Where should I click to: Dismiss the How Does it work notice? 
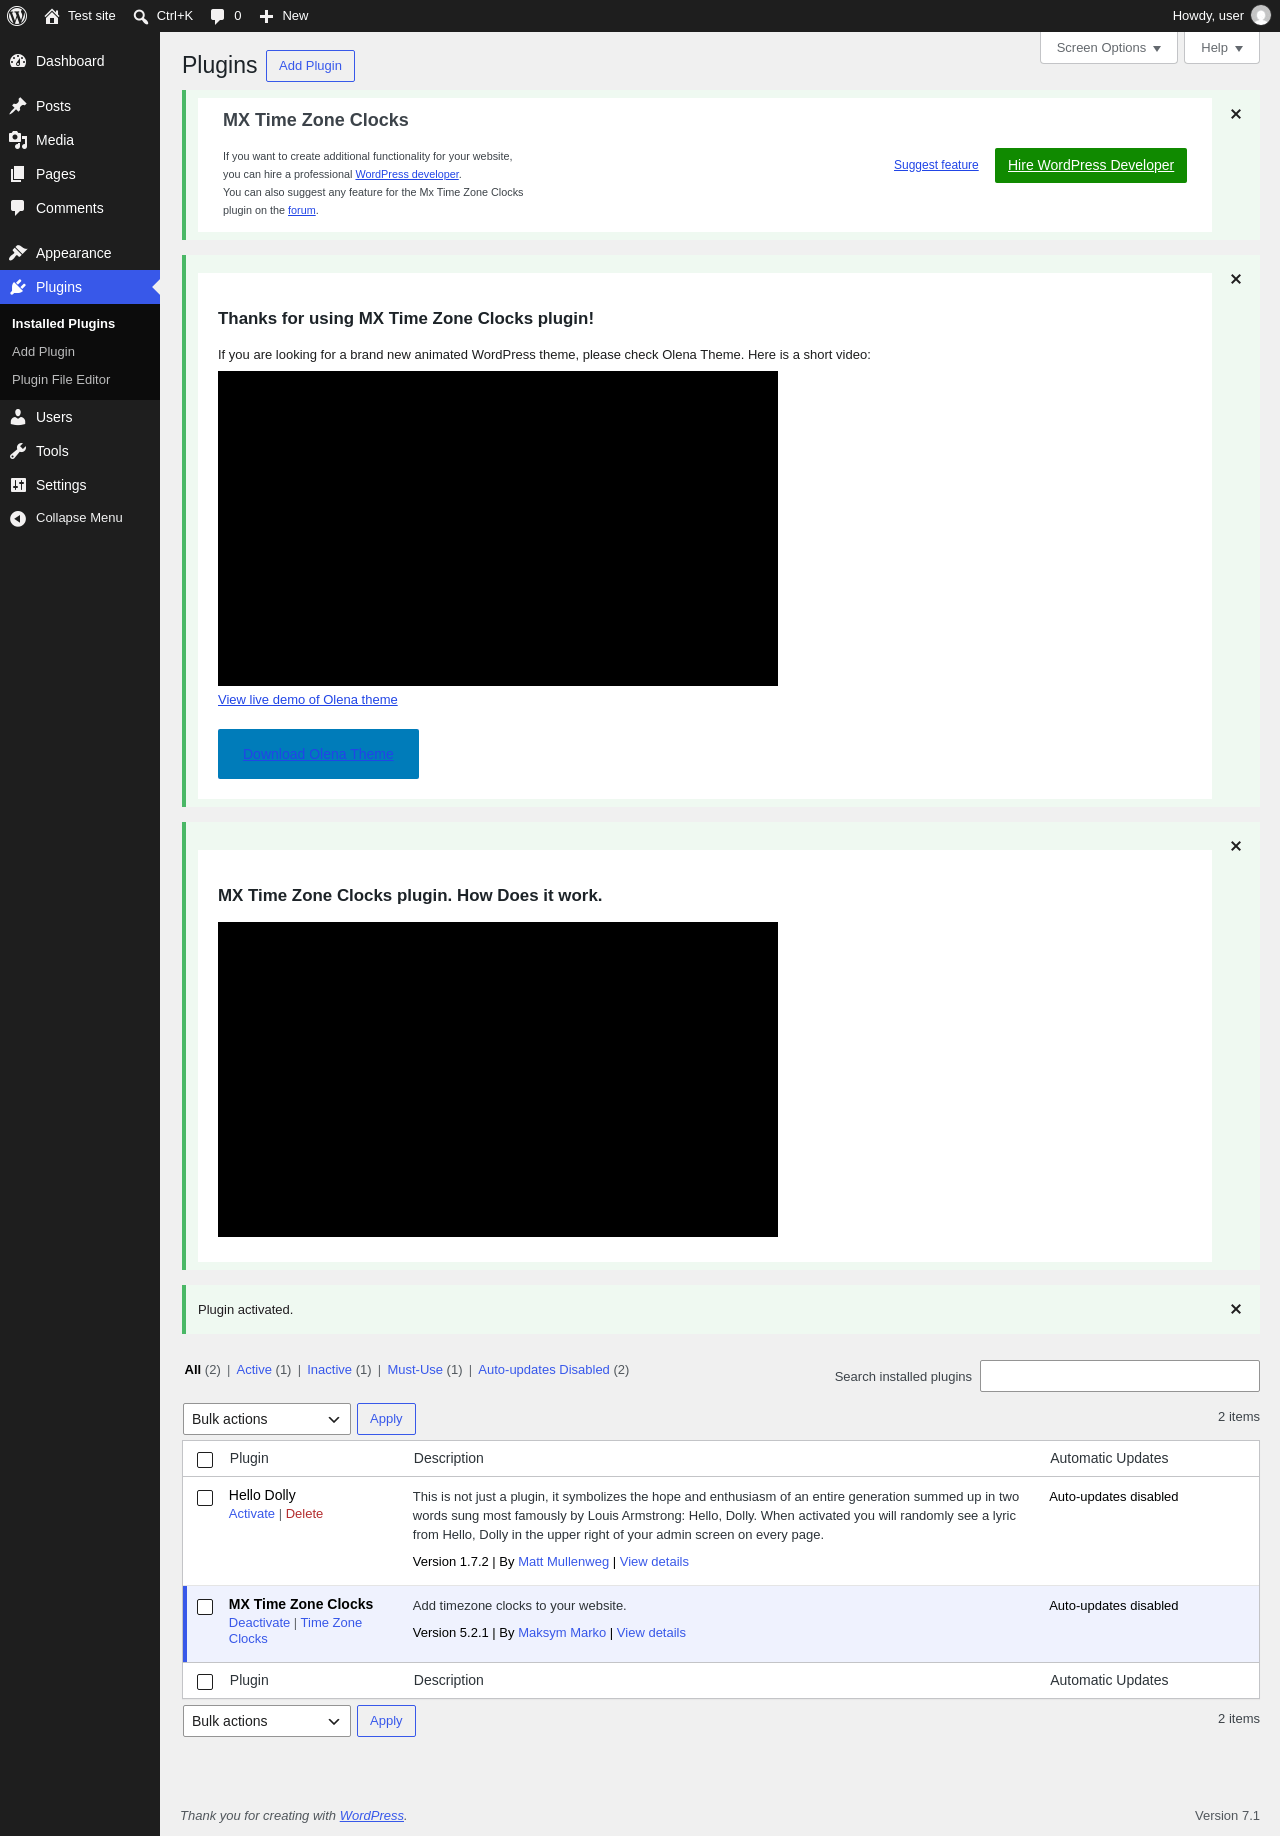point(1236,846)
